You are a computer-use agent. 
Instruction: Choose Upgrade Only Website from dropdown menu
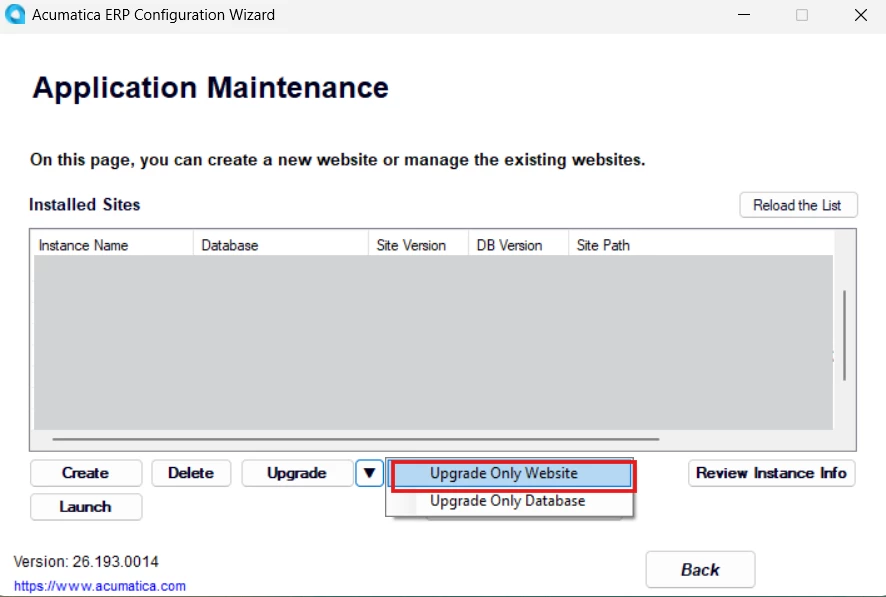pos(512,474)
